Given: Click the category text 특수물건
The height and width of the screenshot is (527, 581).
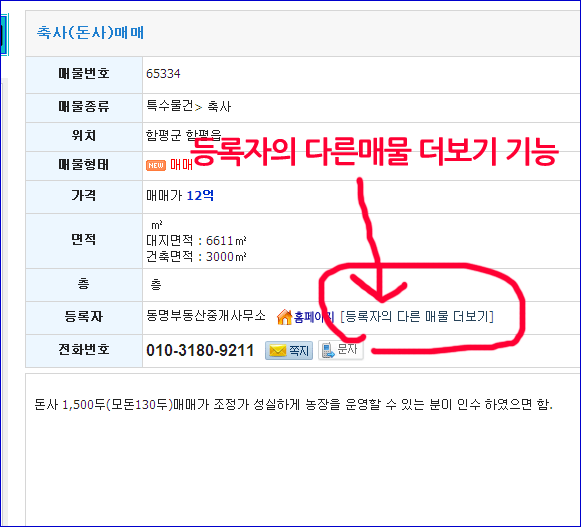Looking at the screenshot, I should click(x=170, y=106).
